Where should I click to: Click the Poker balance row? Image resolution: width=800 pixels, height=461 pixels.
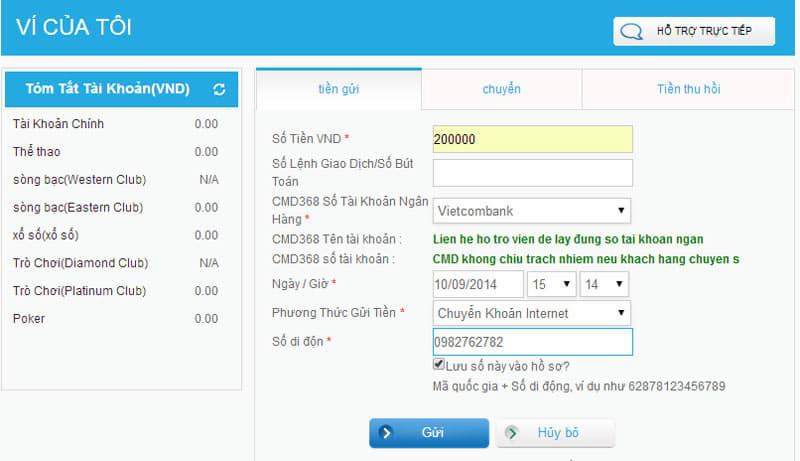(x=115, y=319)
